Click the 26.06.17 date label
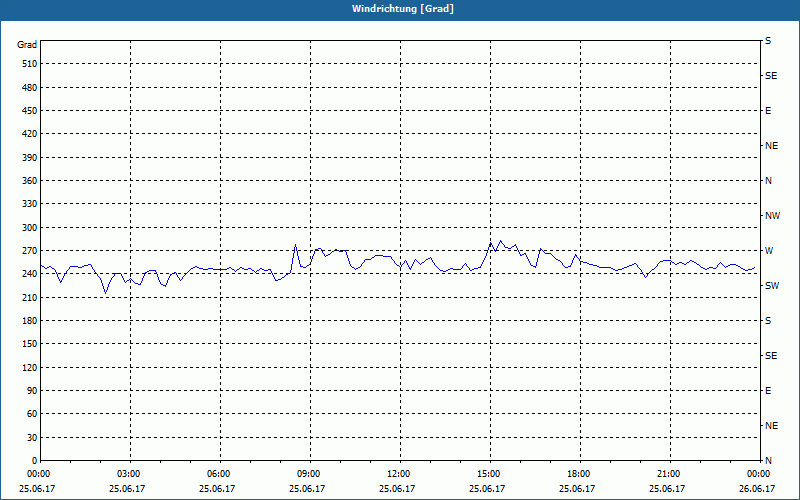The image size is (800, 500). click(x=757, y=488)
